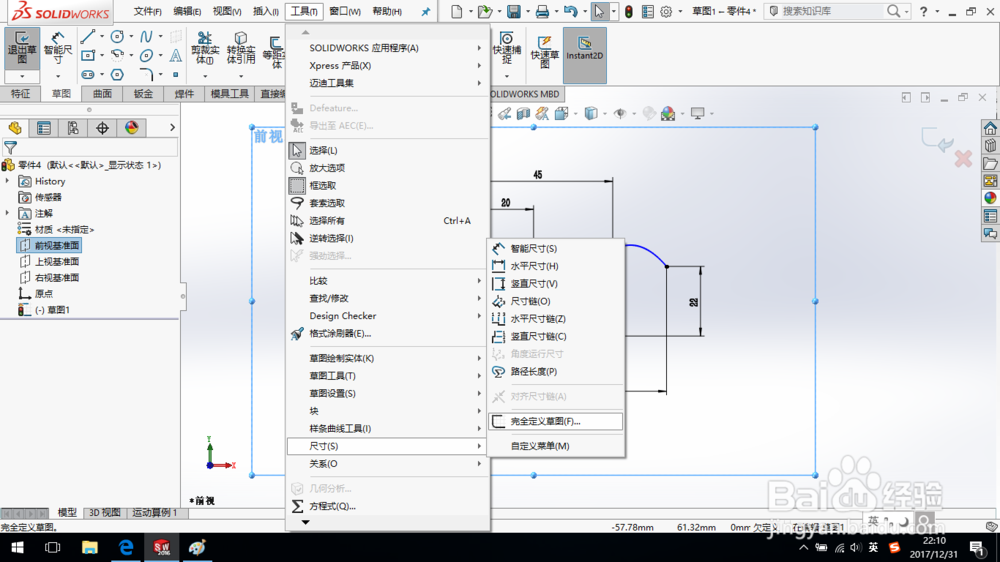Select 前视基准面 in the tree
The width and height of the screenshot is (1000, 562).
[50, 246]
